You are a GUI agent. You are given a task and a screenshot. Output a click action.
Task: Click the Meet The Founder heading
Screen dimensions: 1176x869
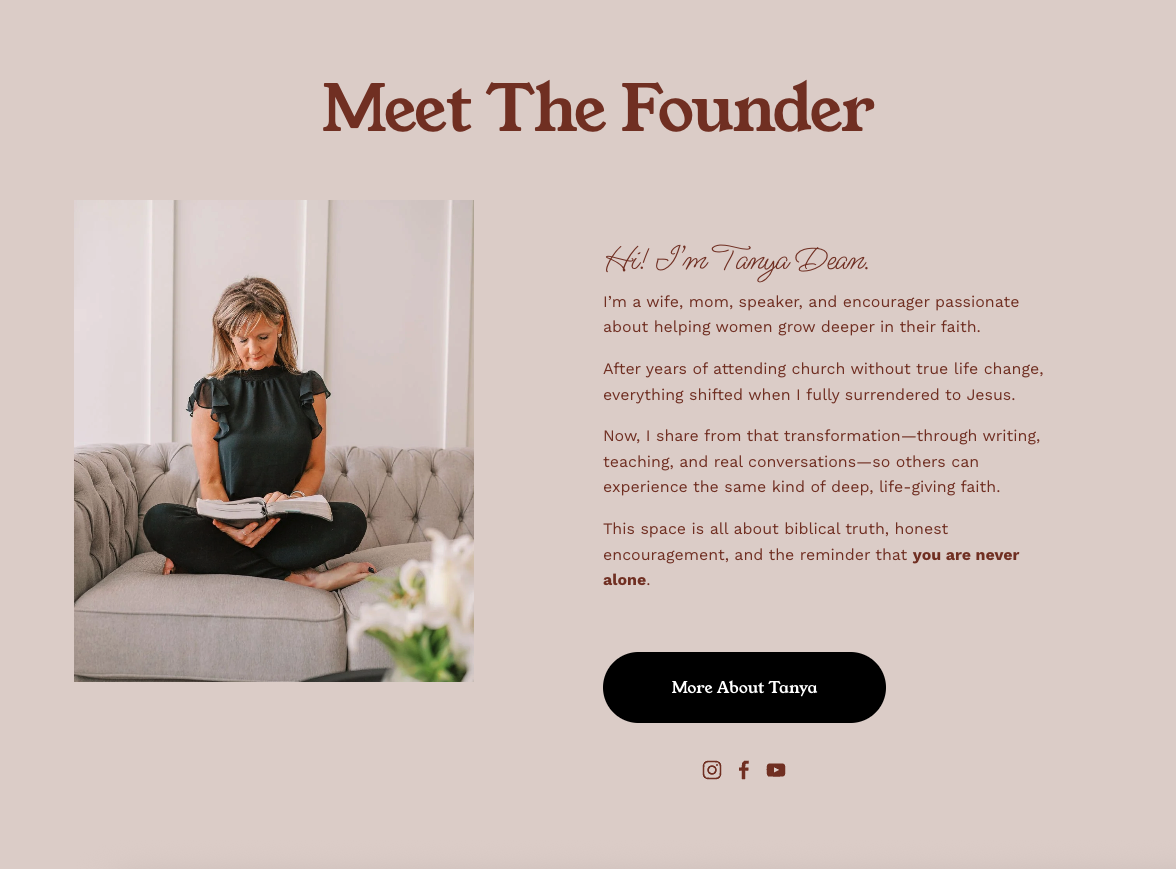(598, 108)
